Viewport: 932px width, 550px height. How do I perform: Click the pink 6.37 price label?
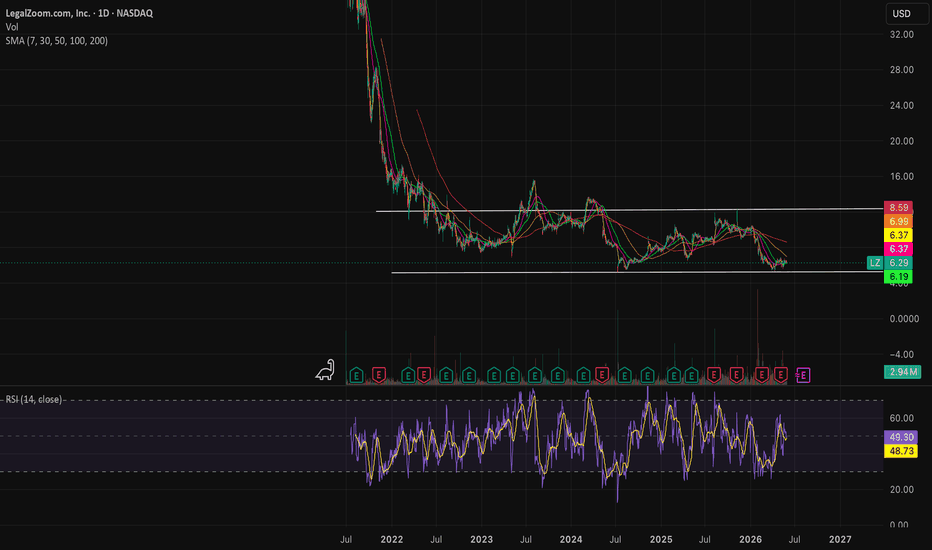pos(898,249)
